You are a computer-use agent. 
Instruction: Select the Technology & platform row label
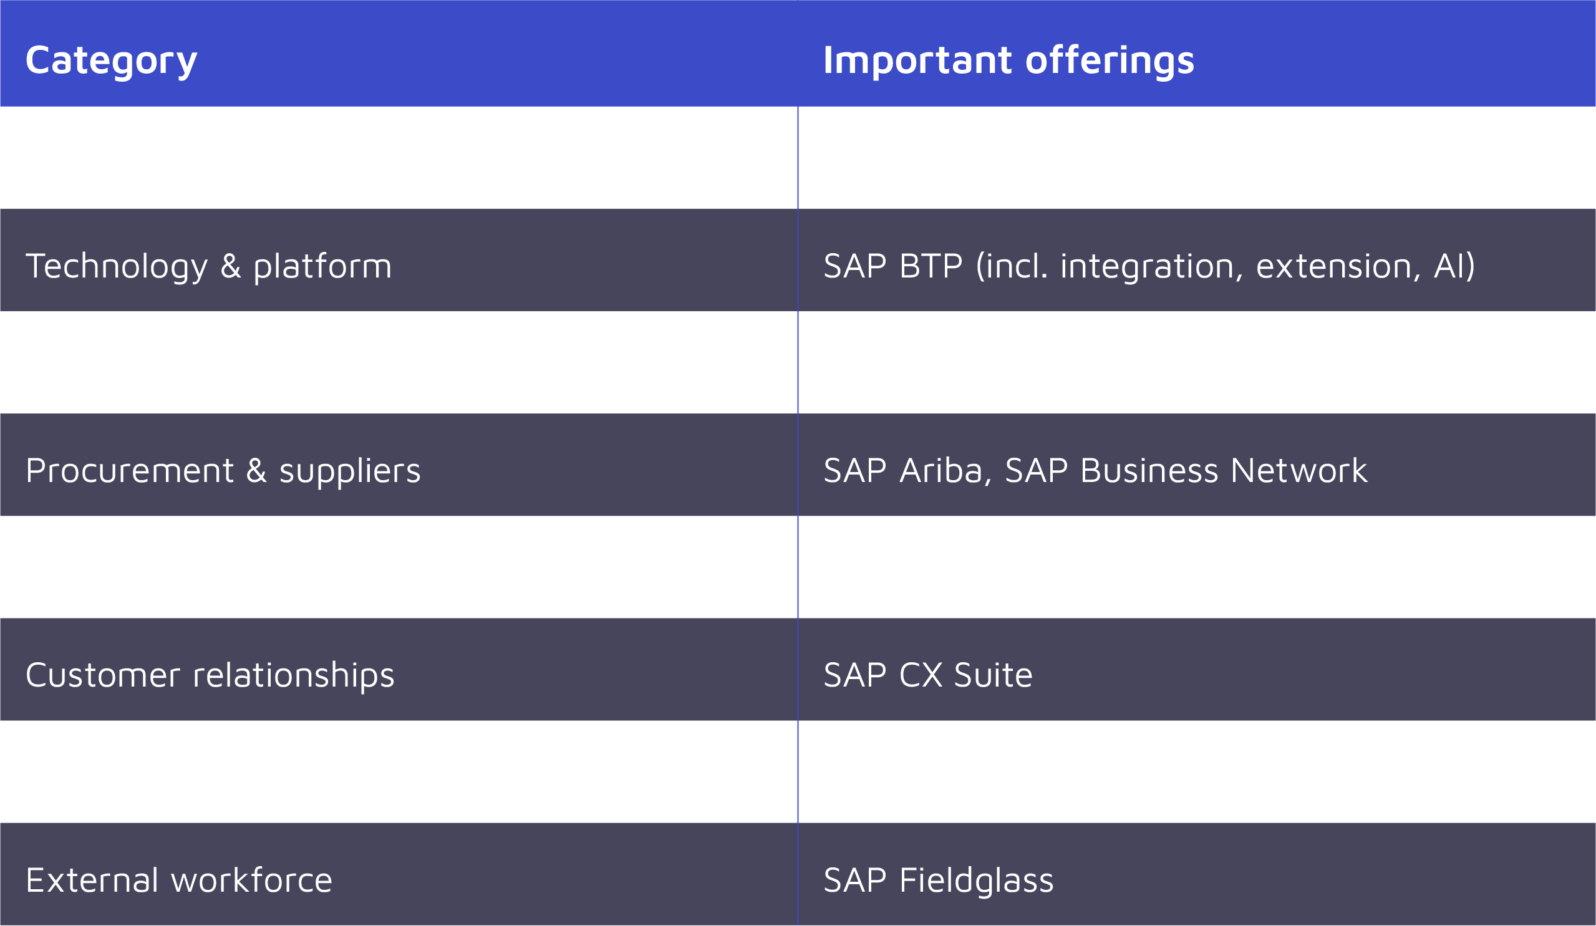click(x=208, y=266)
